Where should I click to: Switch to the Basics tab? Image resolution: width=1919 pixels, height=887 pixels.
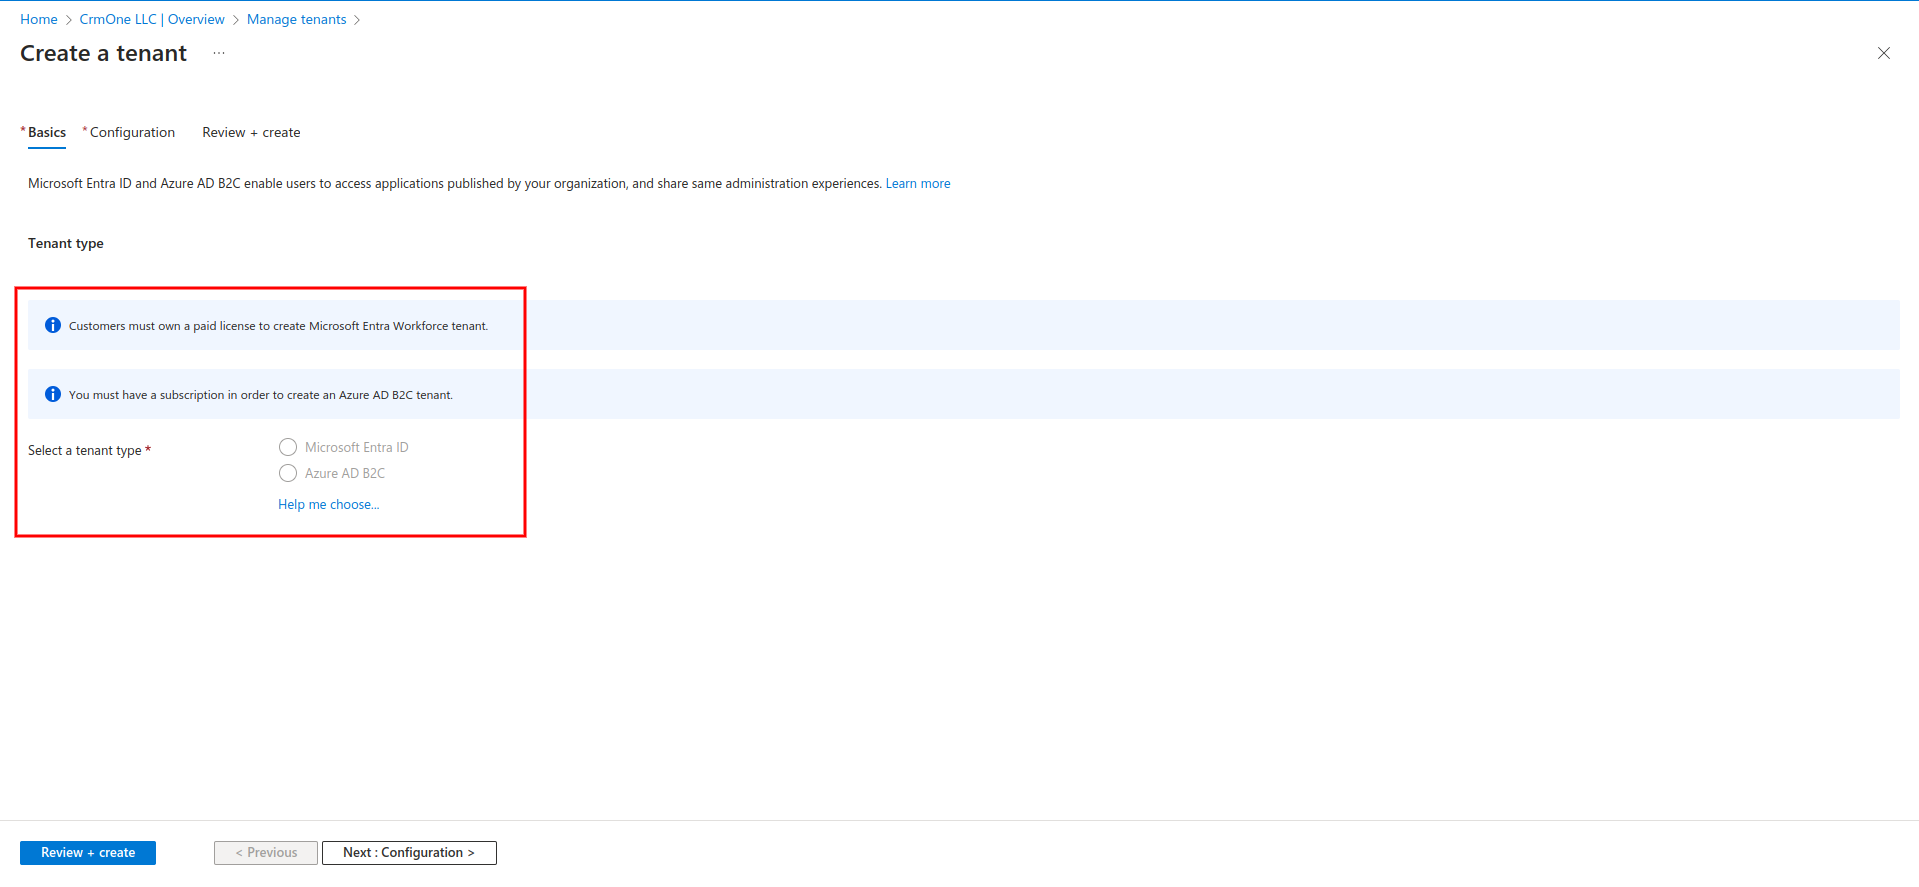pyautogui.click(x=46, y=132)
